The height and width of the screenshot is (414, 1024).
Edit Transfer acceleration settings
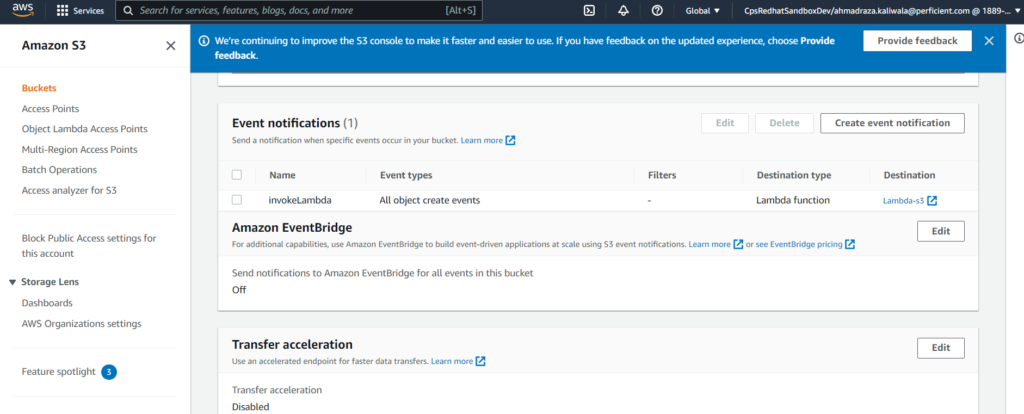[x=940, y=348]
